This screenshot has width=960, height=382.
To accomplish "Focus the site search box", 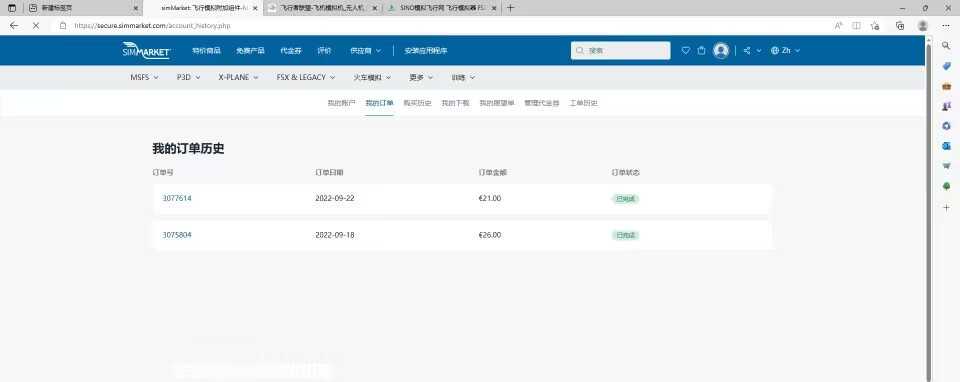I will point(620,51).
